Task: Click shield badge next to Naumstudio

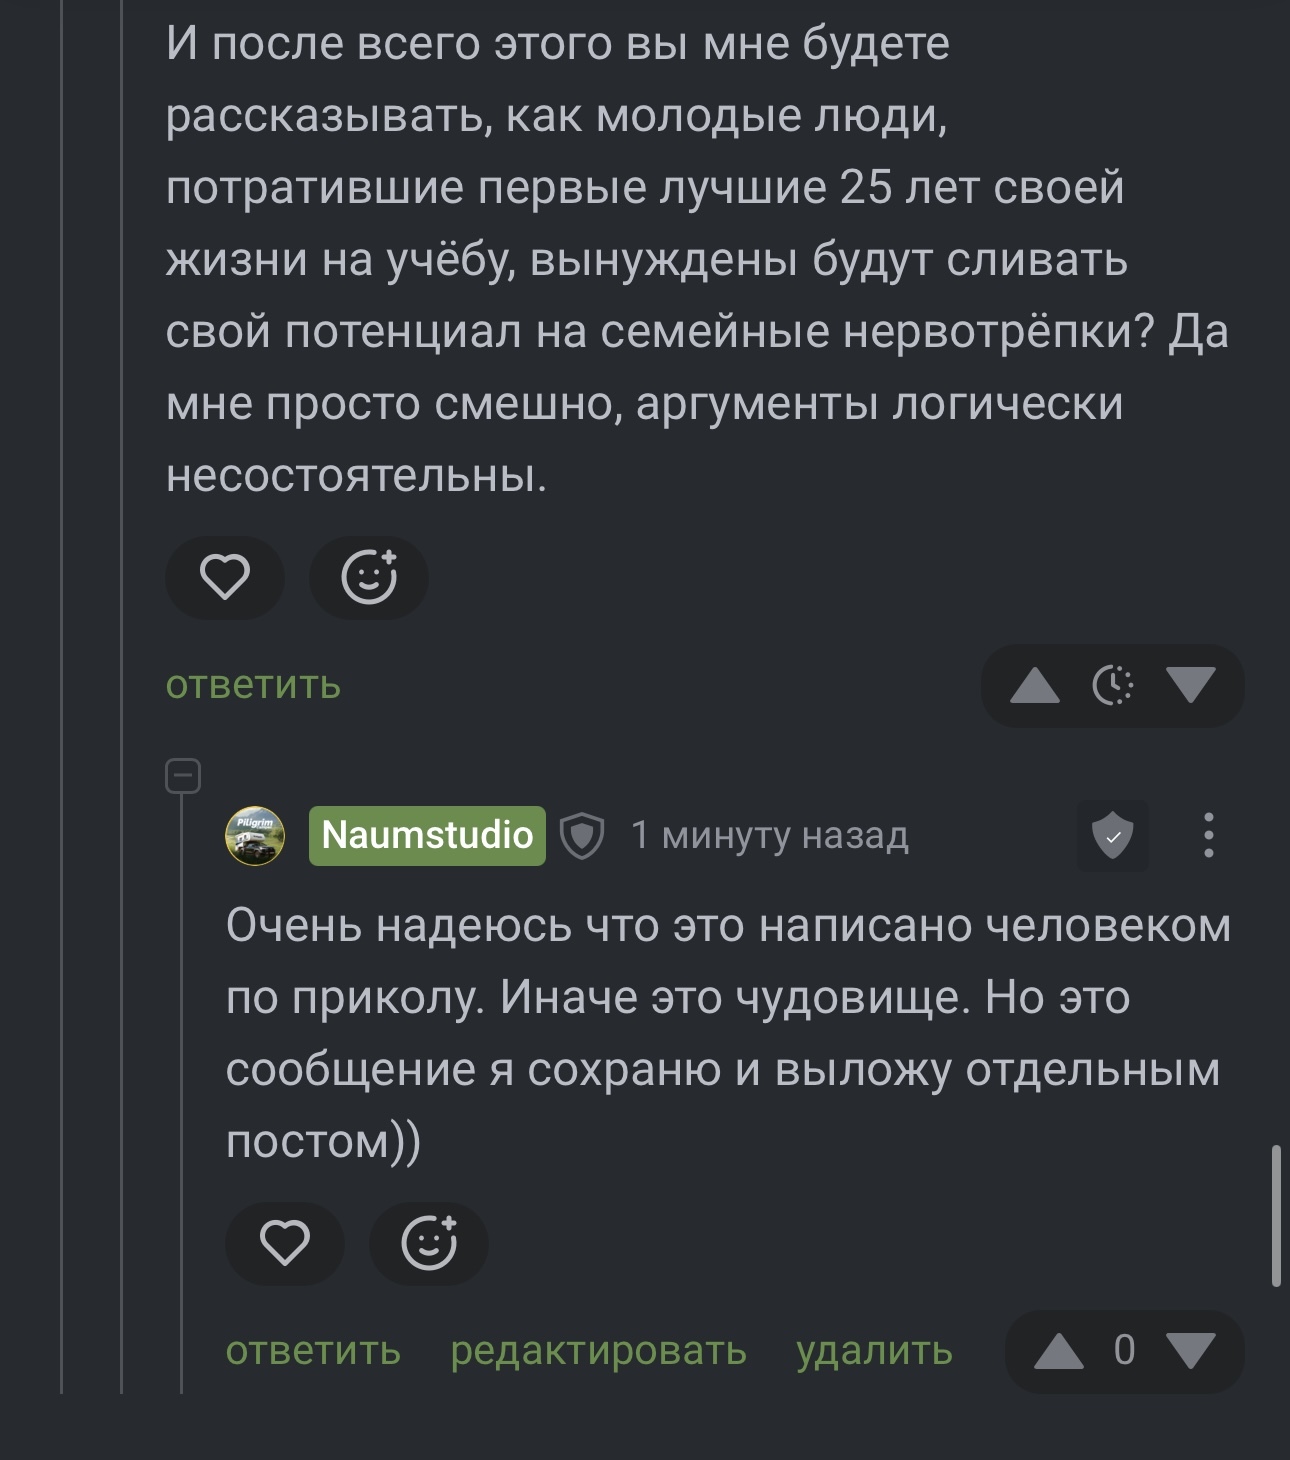Action: pos(581,836)
